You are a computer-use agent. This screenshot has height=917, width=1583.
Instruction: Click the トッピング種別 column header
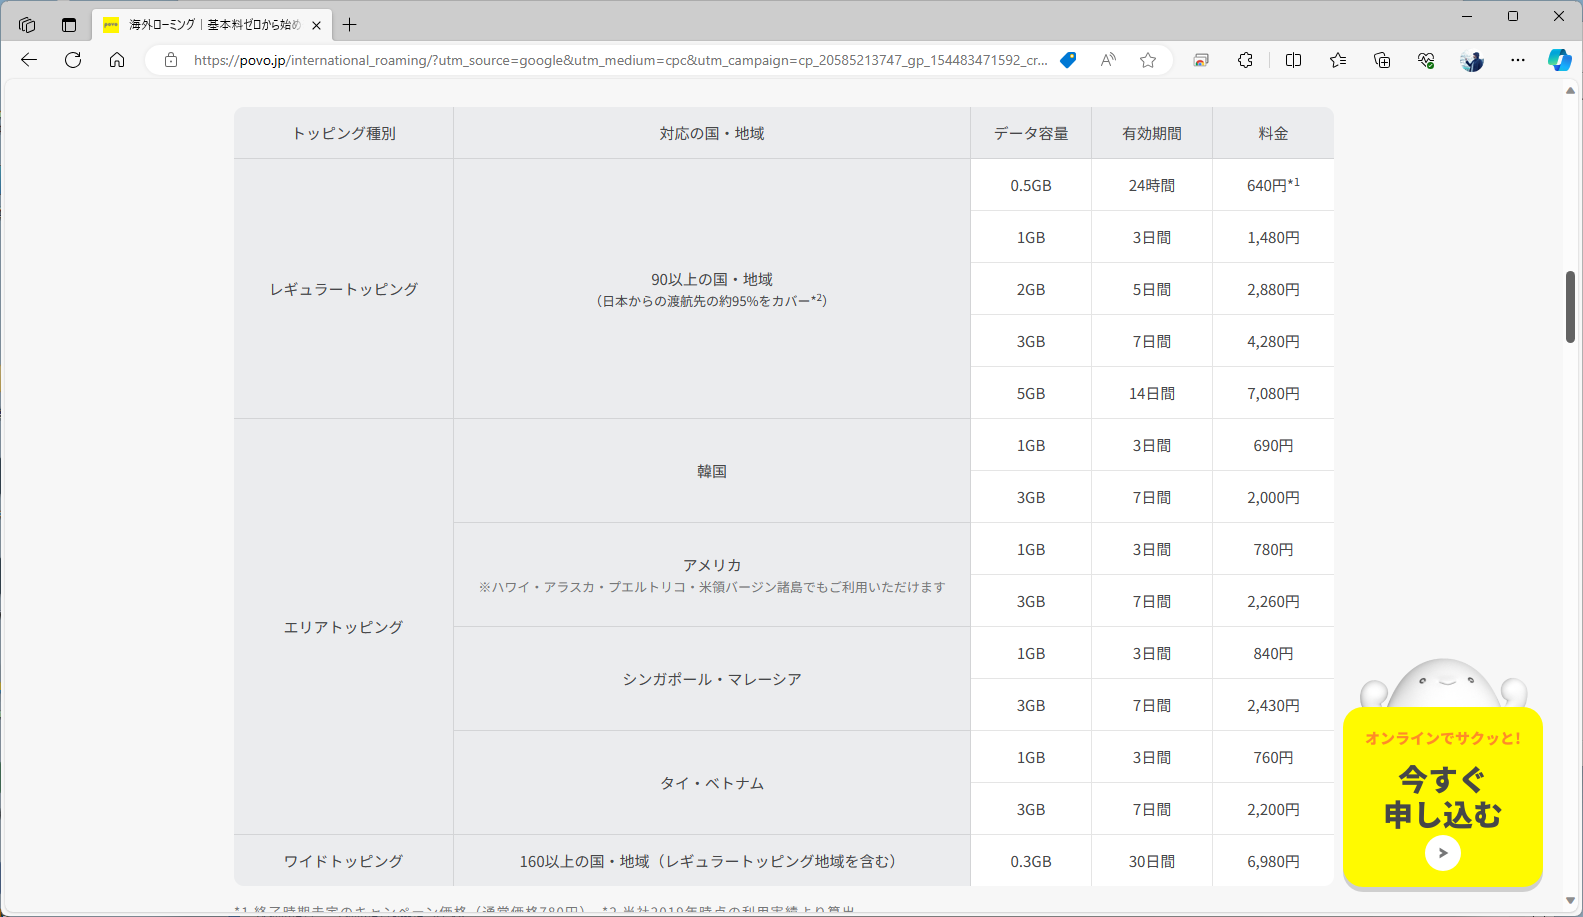tap(344, 133)
